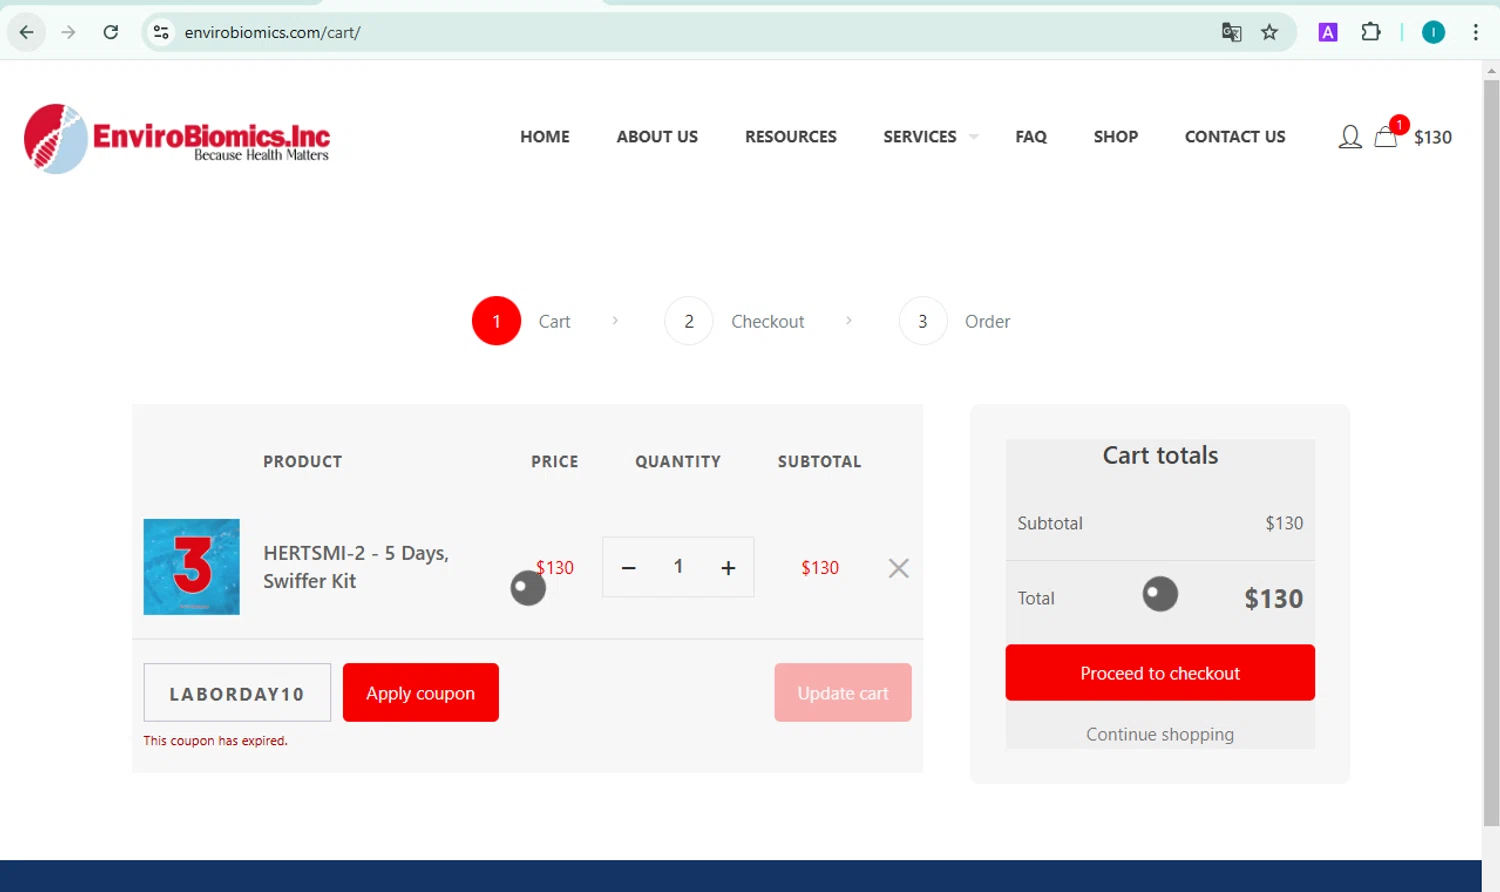Click the Cart totals heading
1500x892 pixels.
pyautogui.click(x=1160, y=456)
